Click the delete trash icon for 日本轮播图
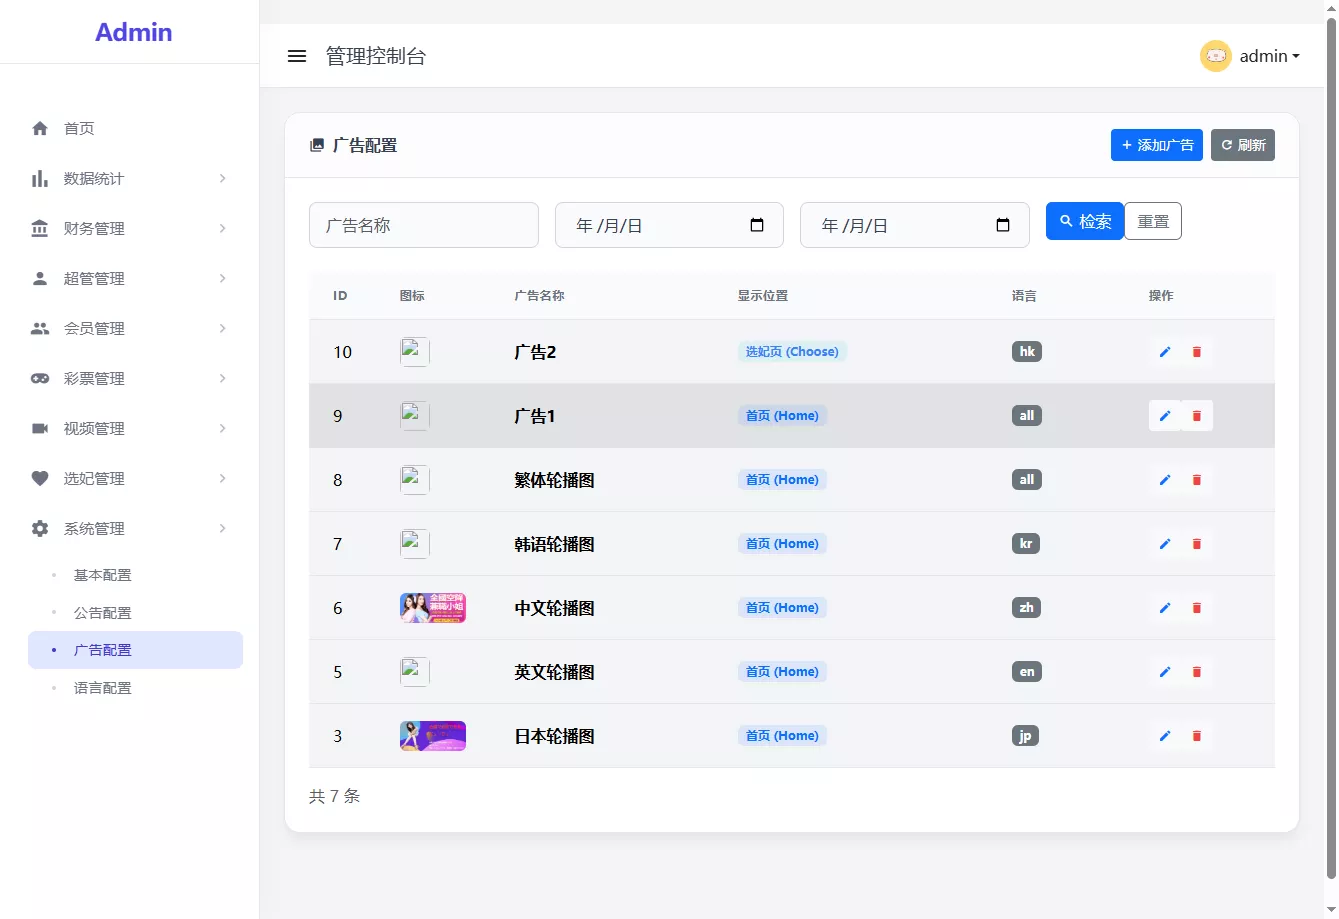Image resolution: width=1339 pixels, height=919 pixels. (x=1197, y=735)
